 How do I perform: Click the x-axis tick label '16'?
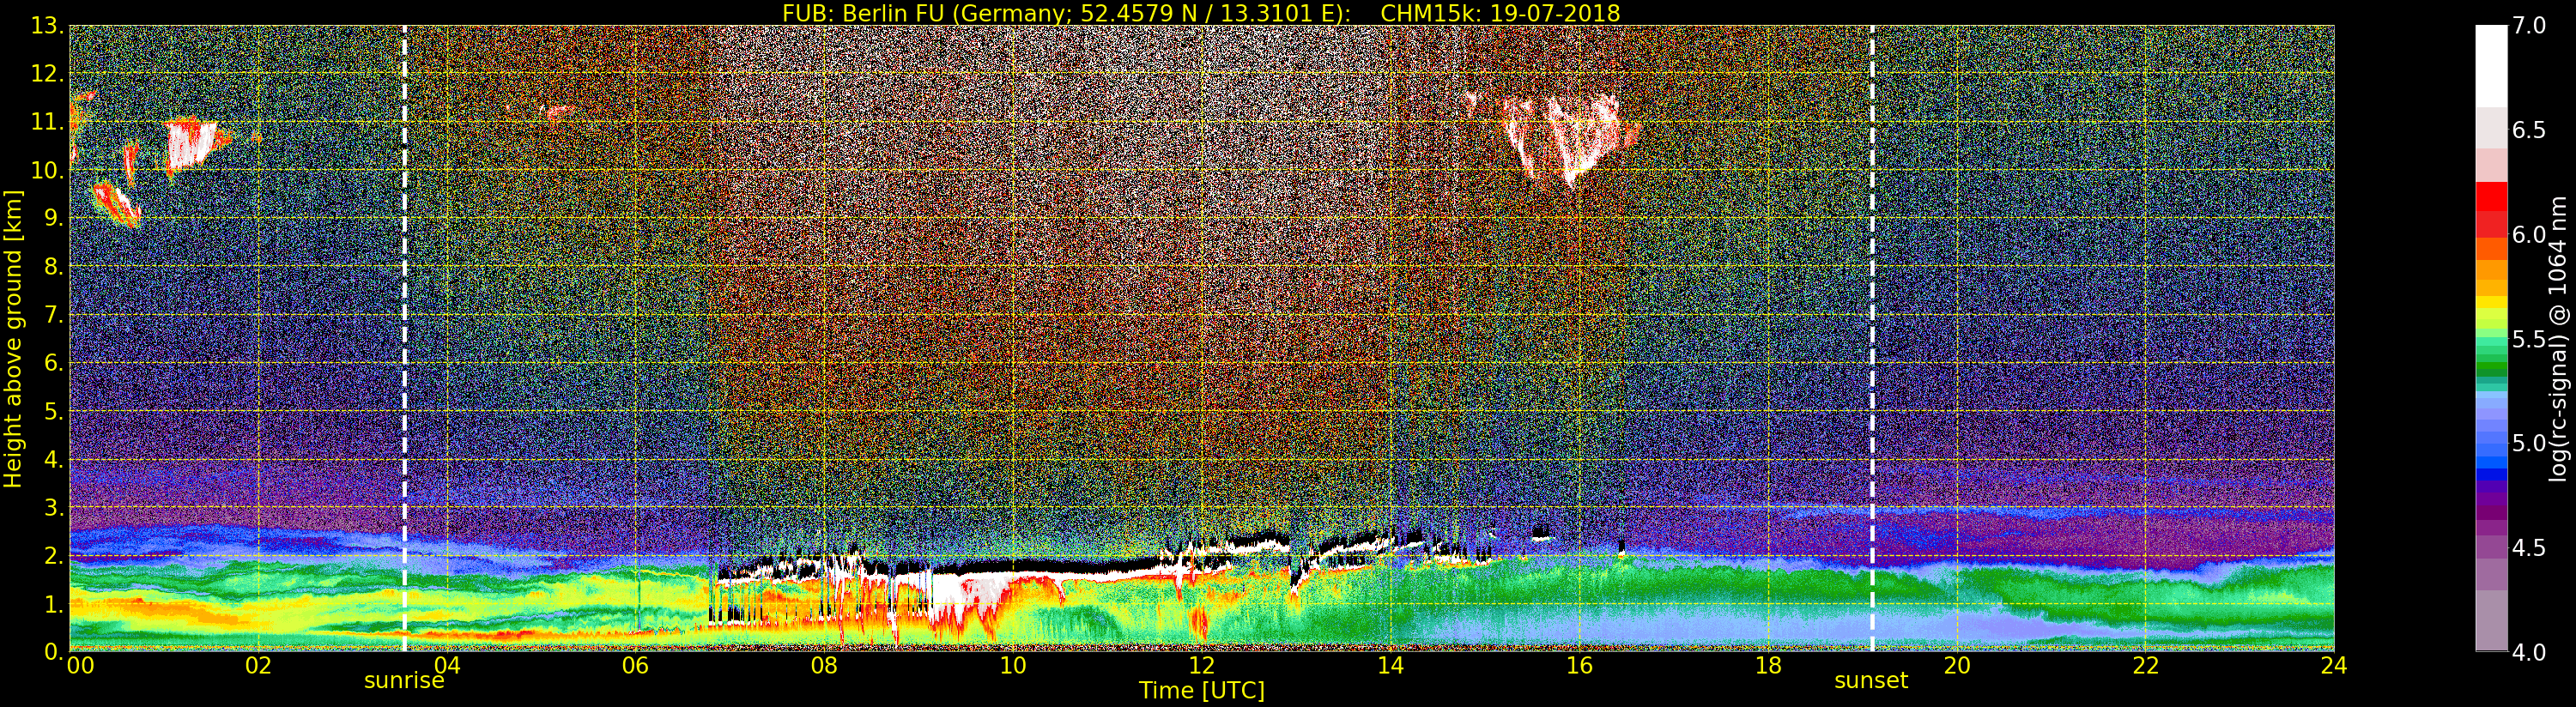coord(1579,666)
